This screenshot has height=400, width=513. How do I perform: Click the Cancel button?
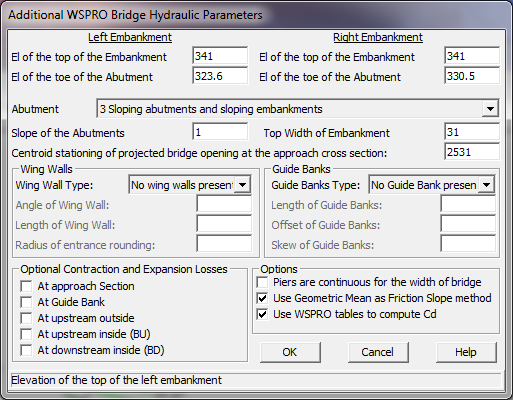(378, 352)
